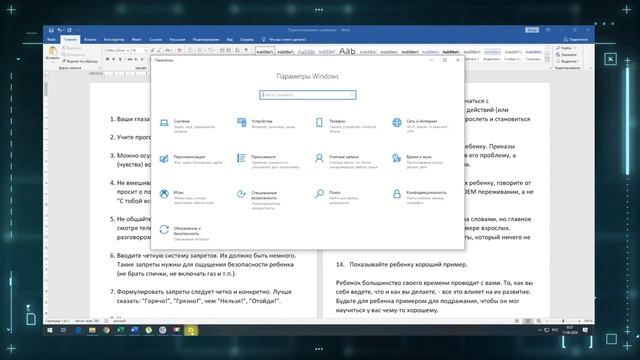This screenshot has height=360, width=640.
Task: Click the Redo icon in Word title bar
Action: coord(69,30)
